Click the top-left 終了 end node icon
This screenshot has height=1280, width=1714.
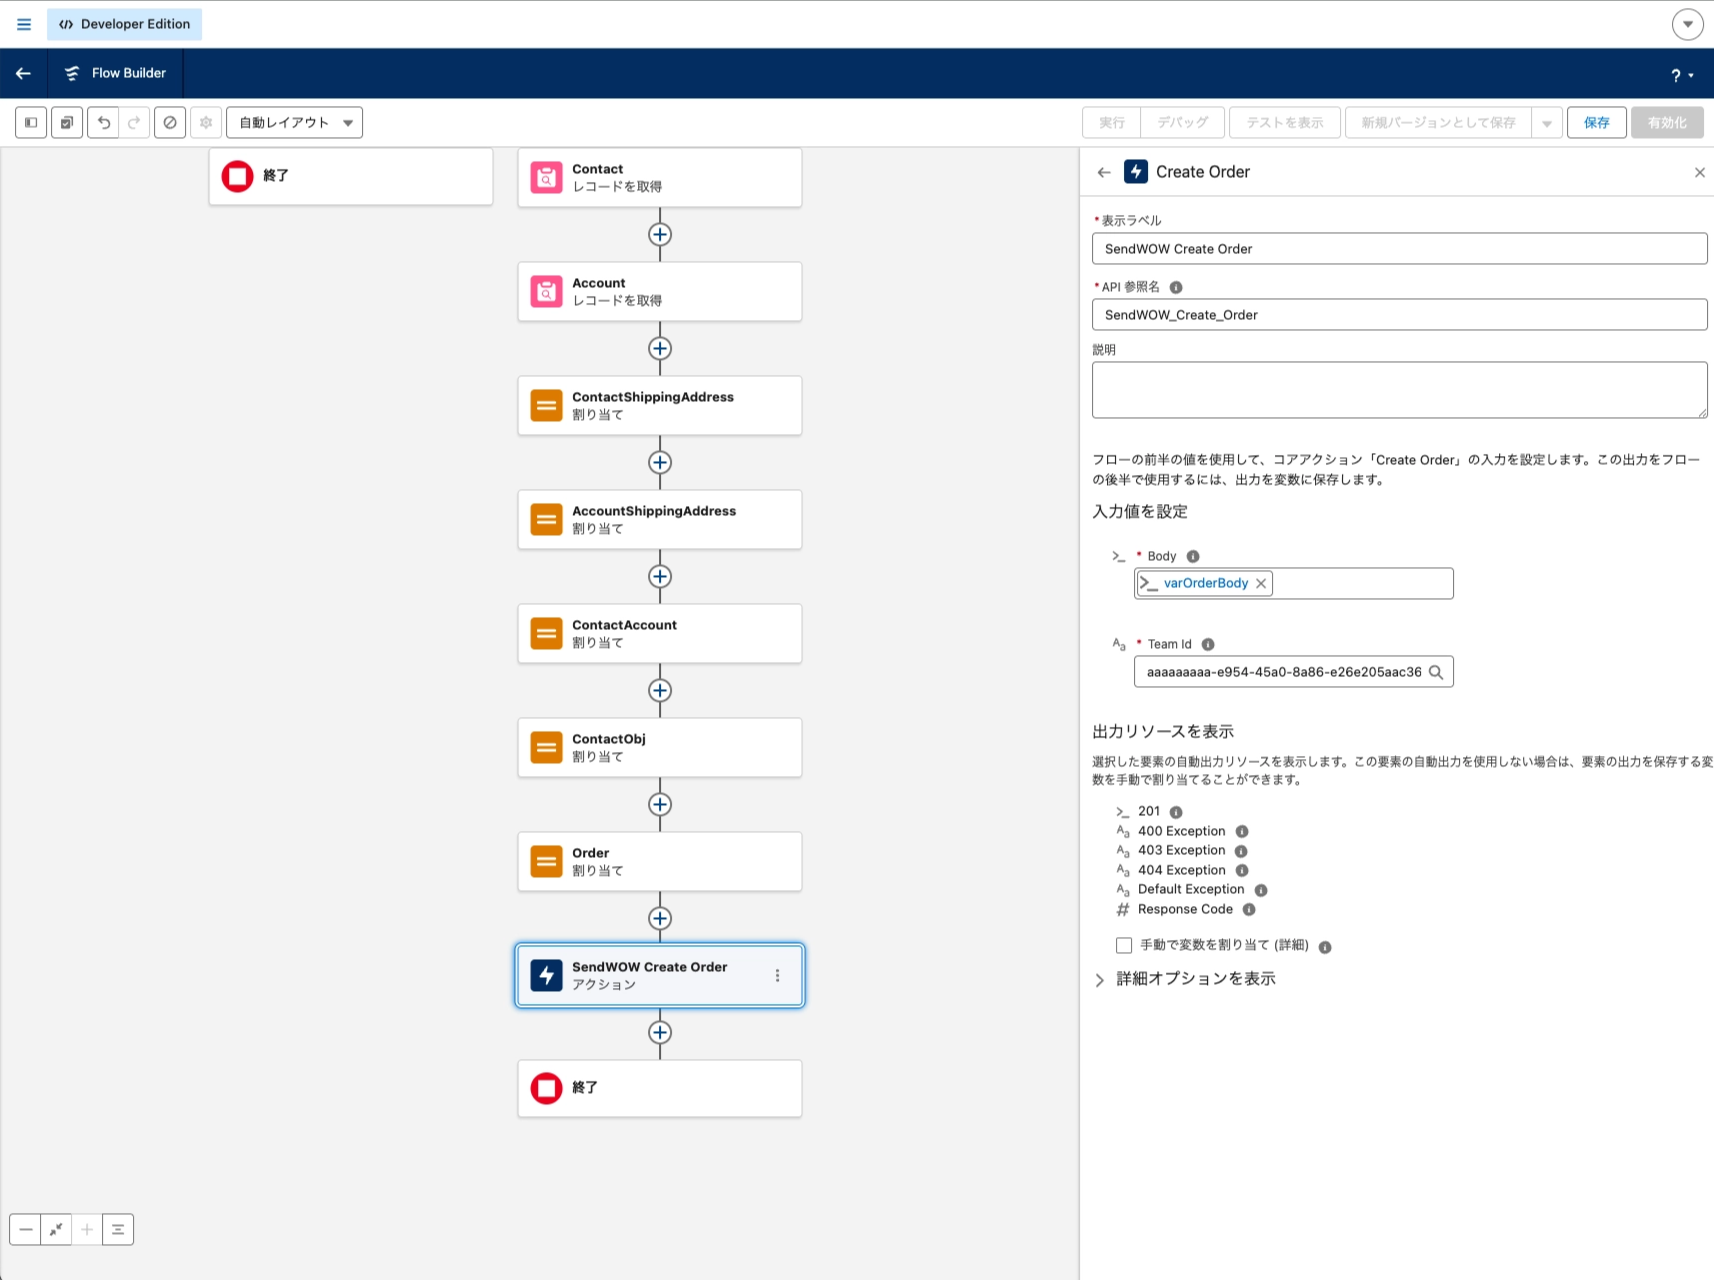(237, 176)
